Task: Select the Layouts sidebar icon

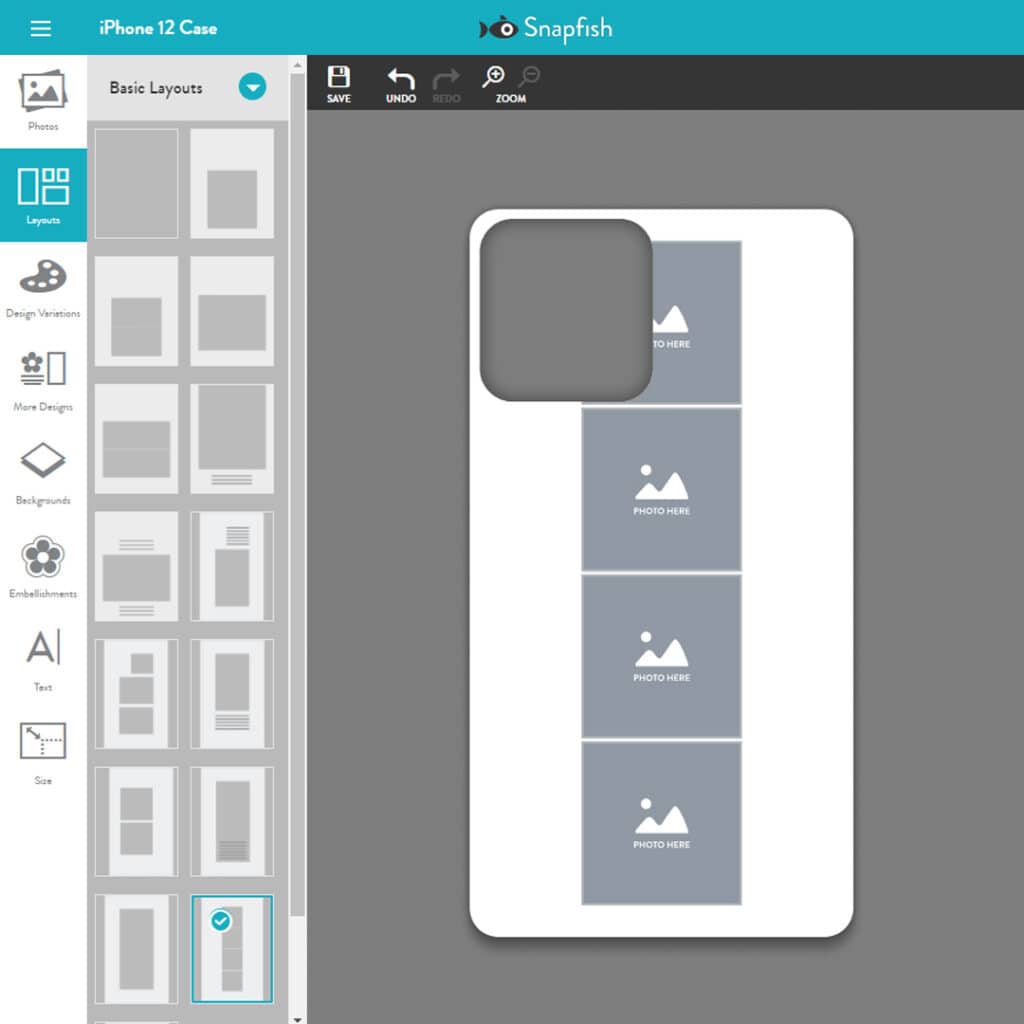Action: click(x=43, y=190)
